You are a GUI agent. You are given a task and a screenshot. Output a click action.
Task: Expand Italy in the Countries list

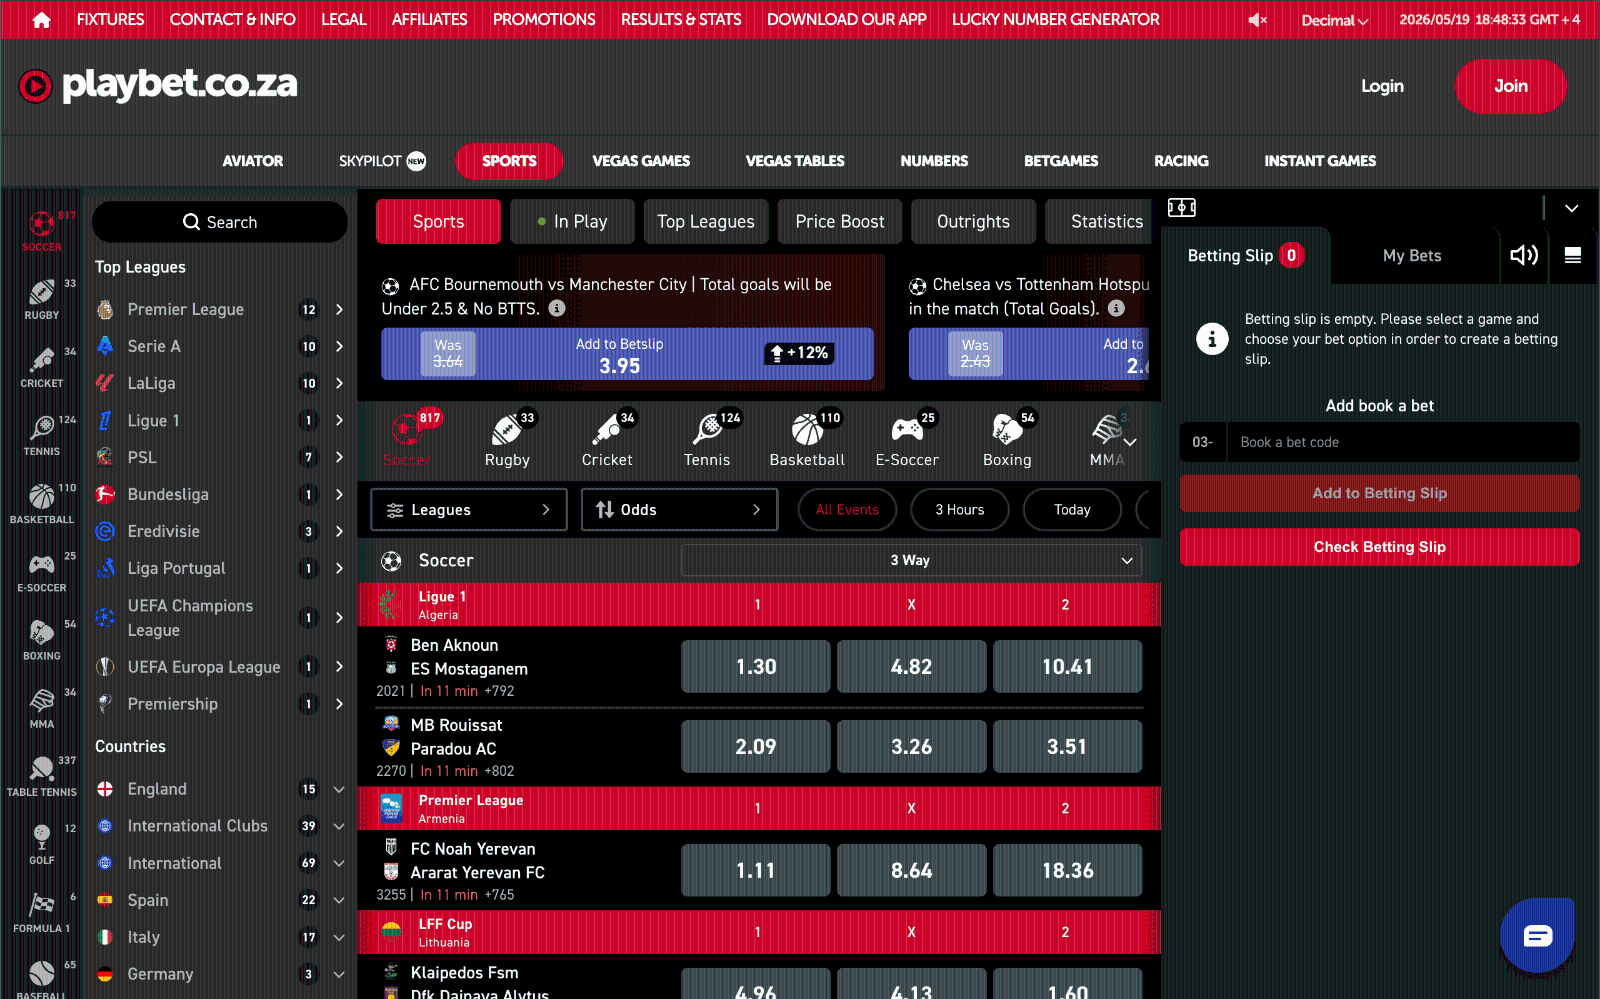pos(339,937)
